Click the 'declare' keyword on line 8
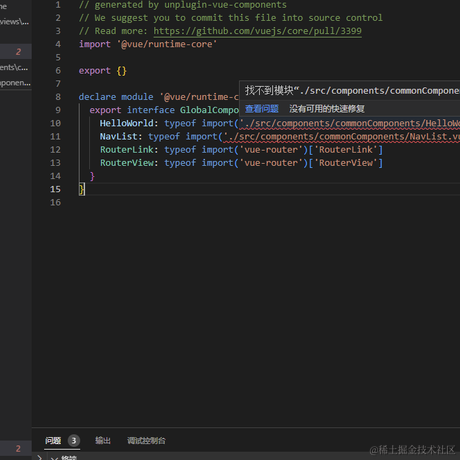 [97, 97]
